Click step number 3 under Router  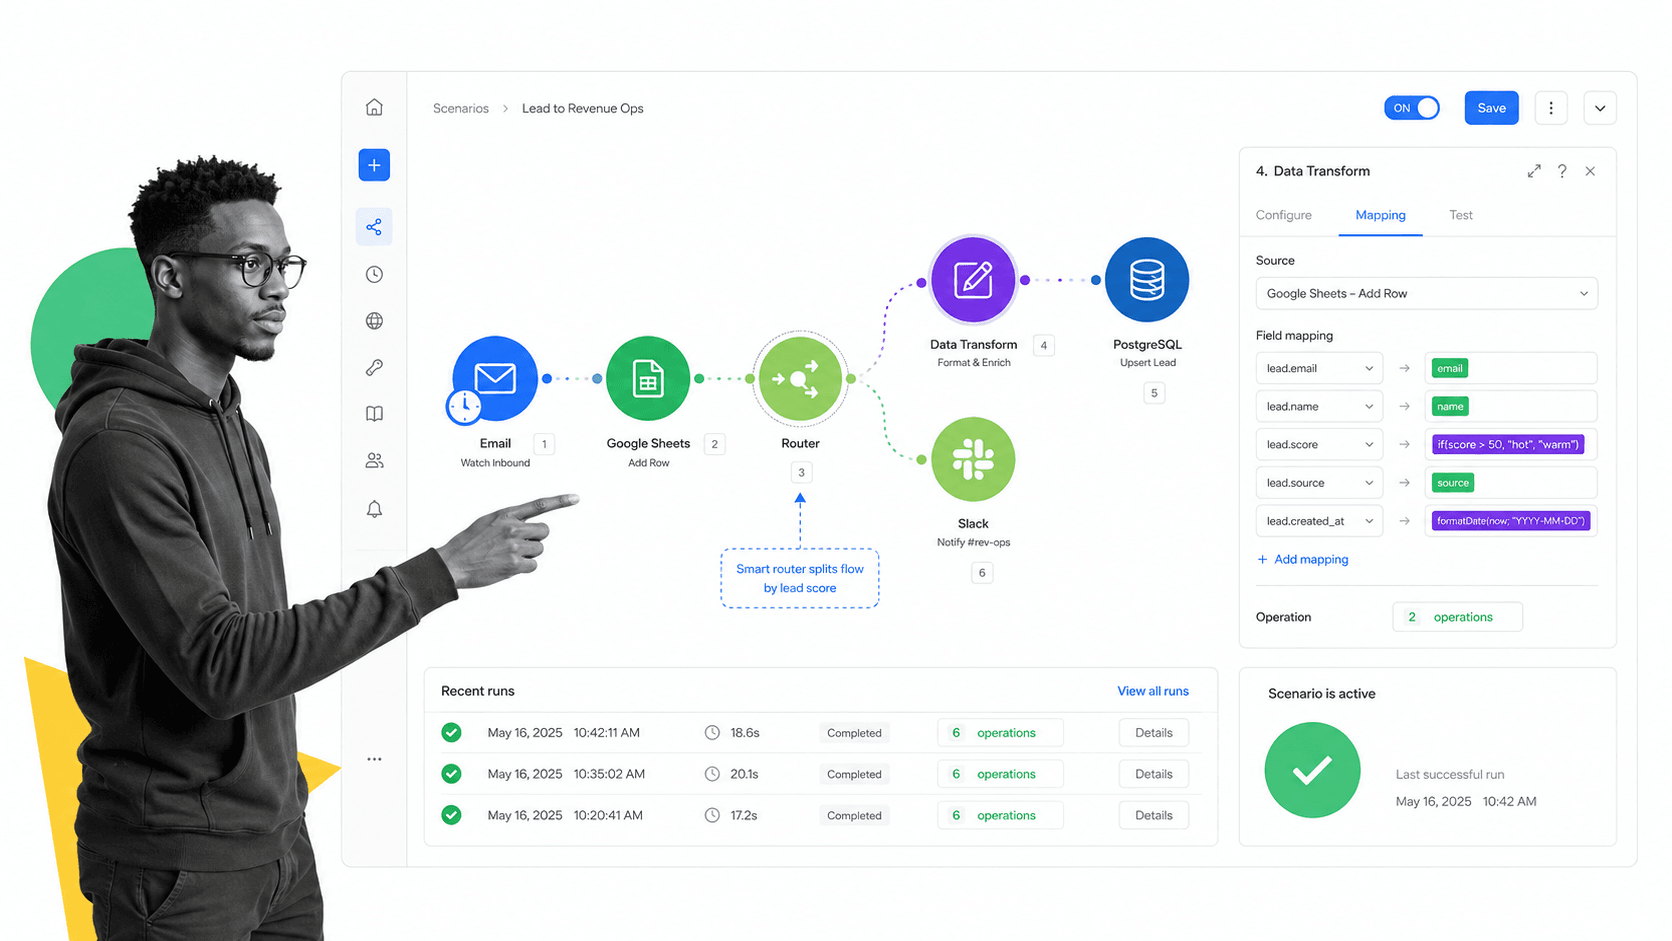[801, 472]
